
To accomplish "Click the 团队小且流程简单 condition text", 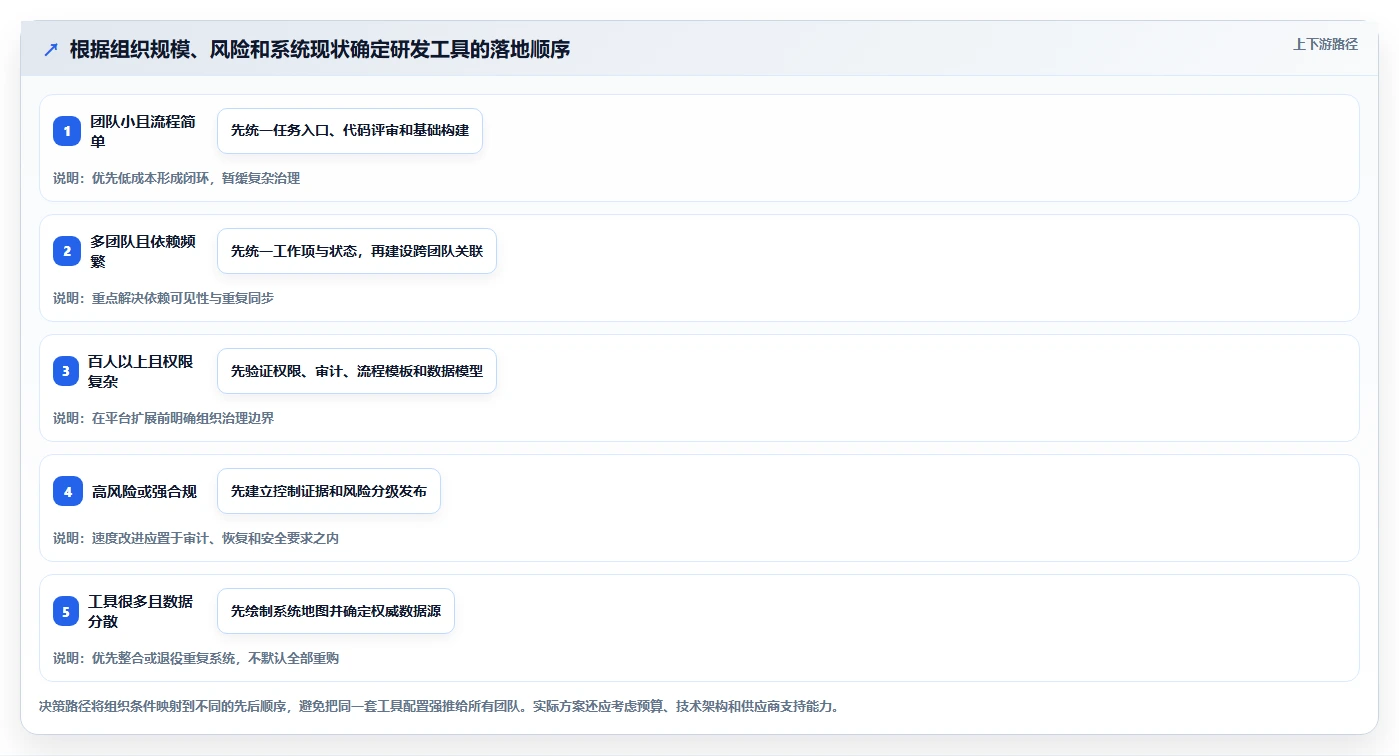I will pyautogui.click(x=142, y=131).
